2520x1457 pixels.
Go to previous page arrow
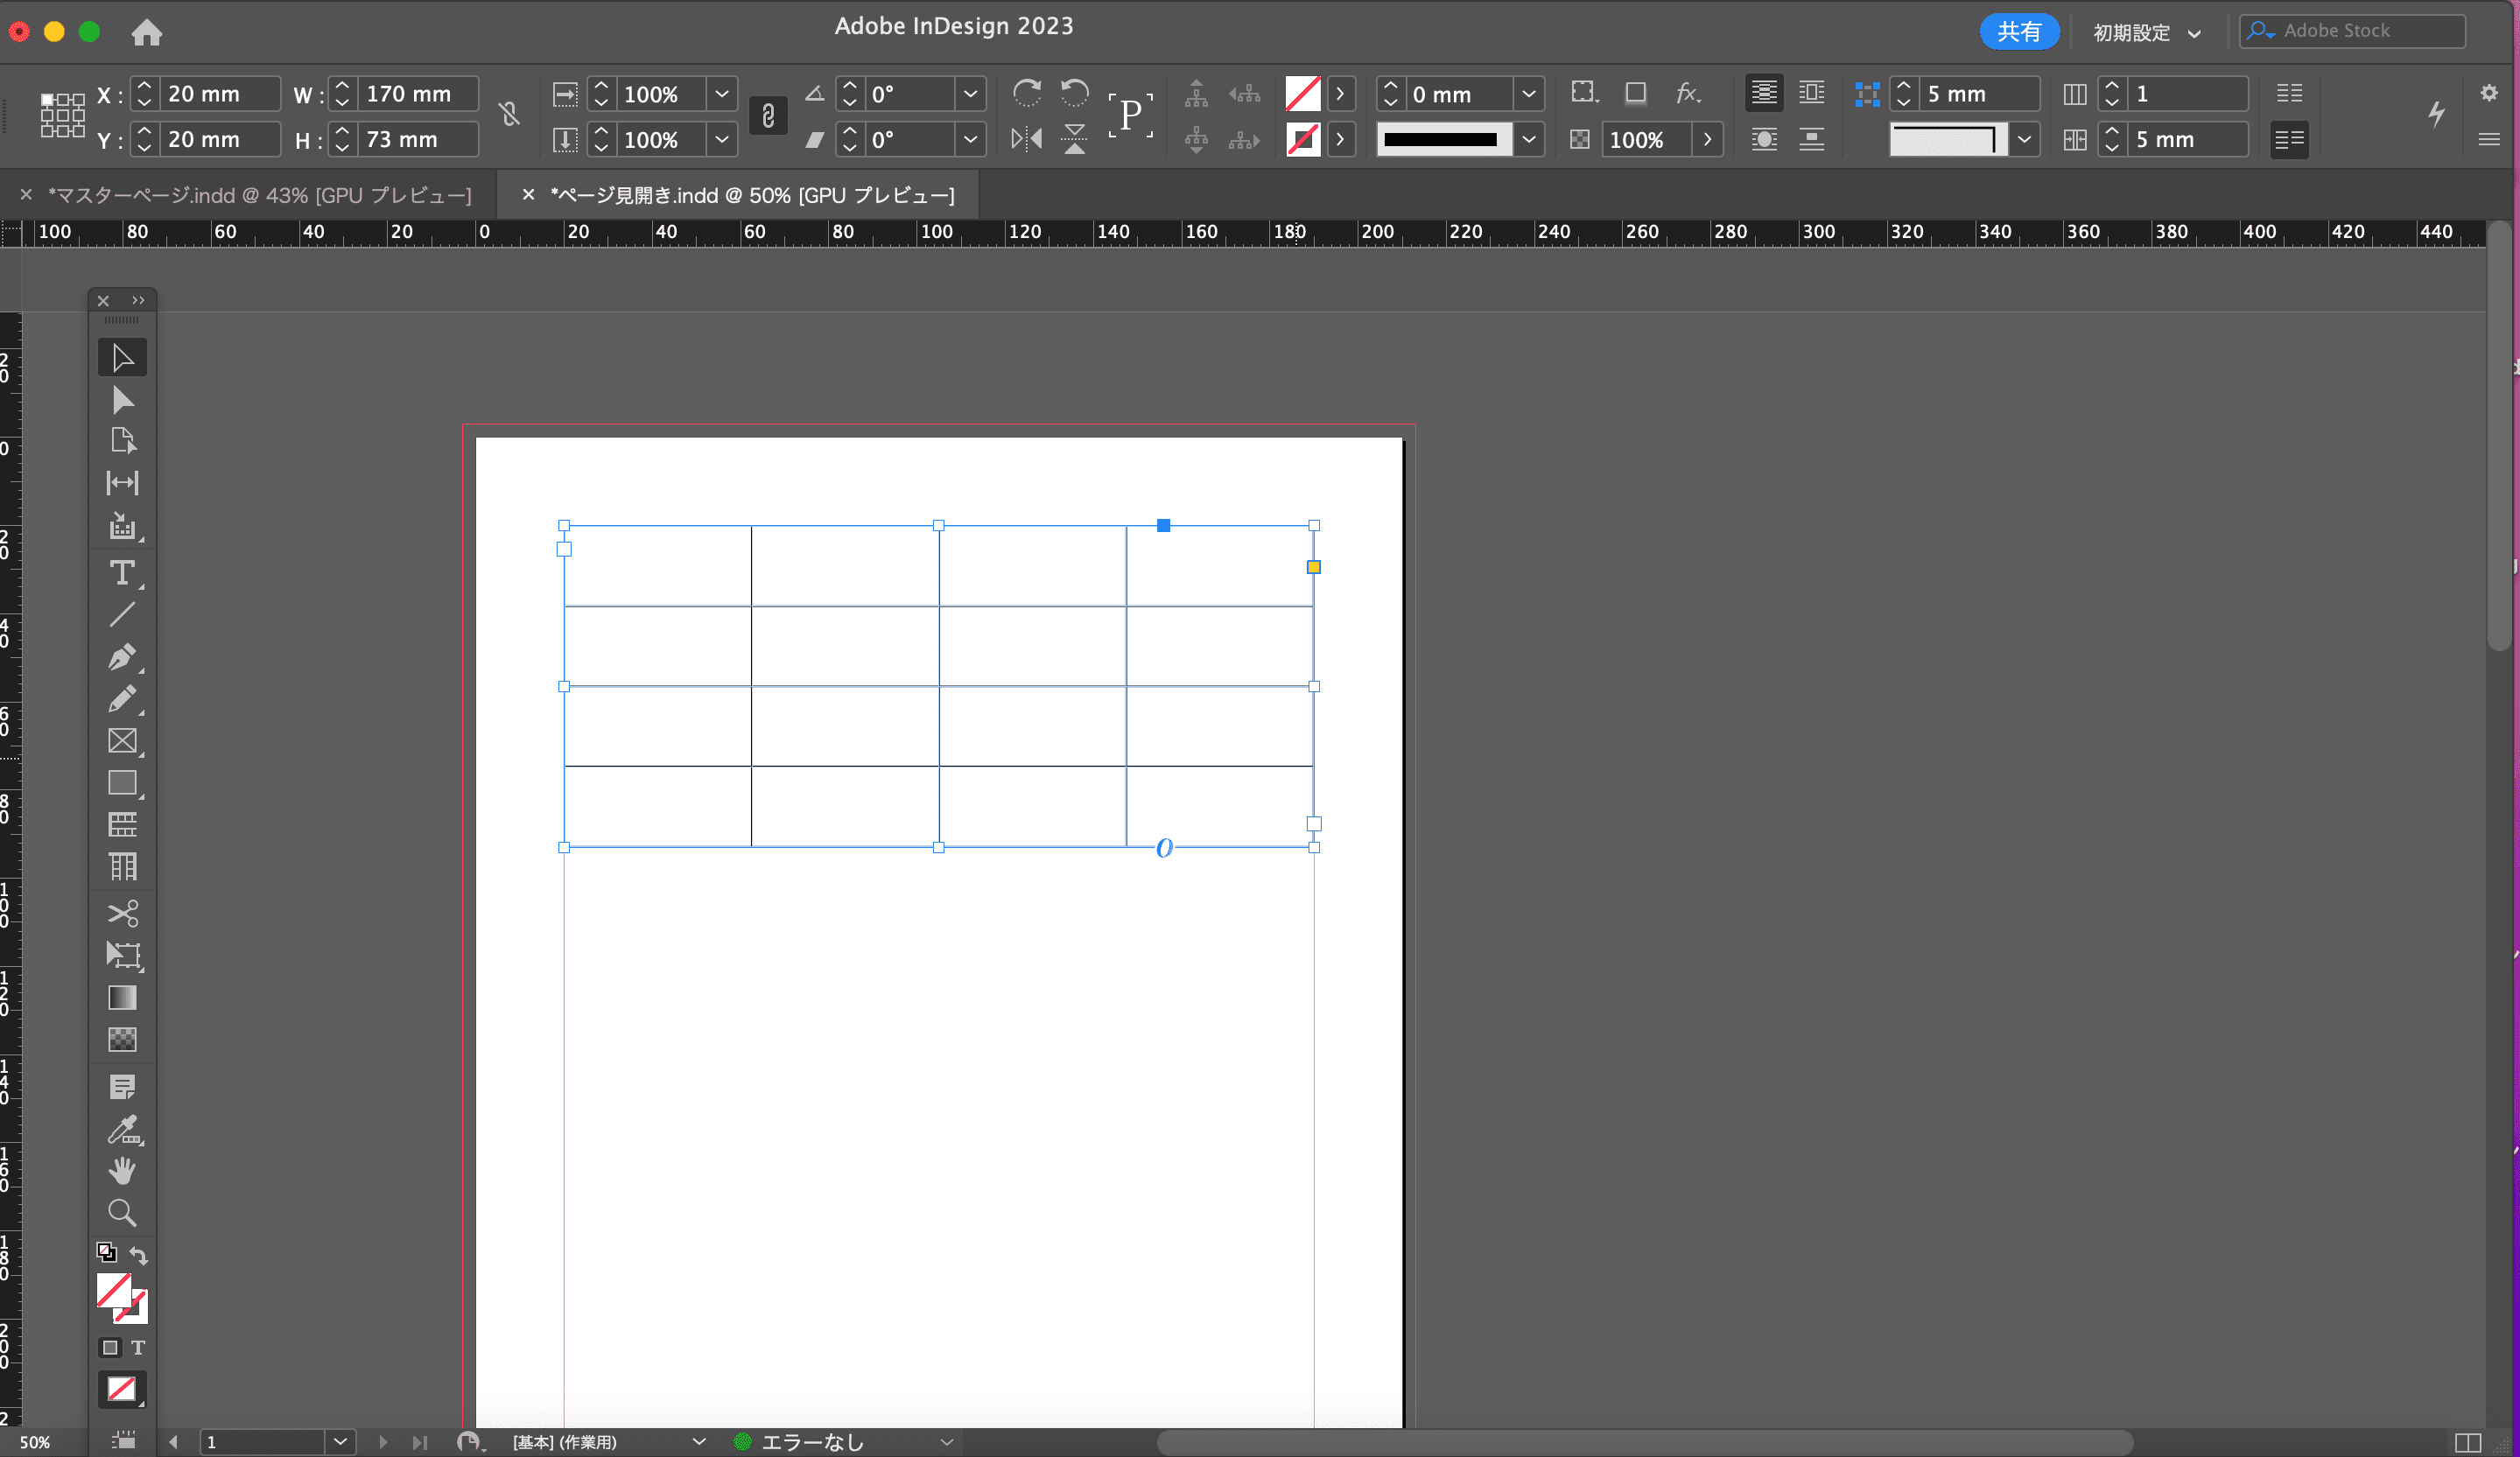173,1442
